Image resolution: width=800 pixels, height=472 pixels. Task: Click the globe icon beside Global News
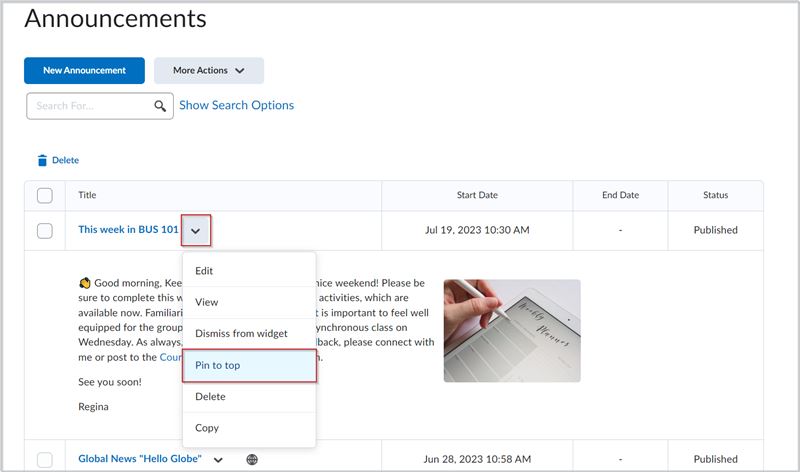tap(252, 459)
